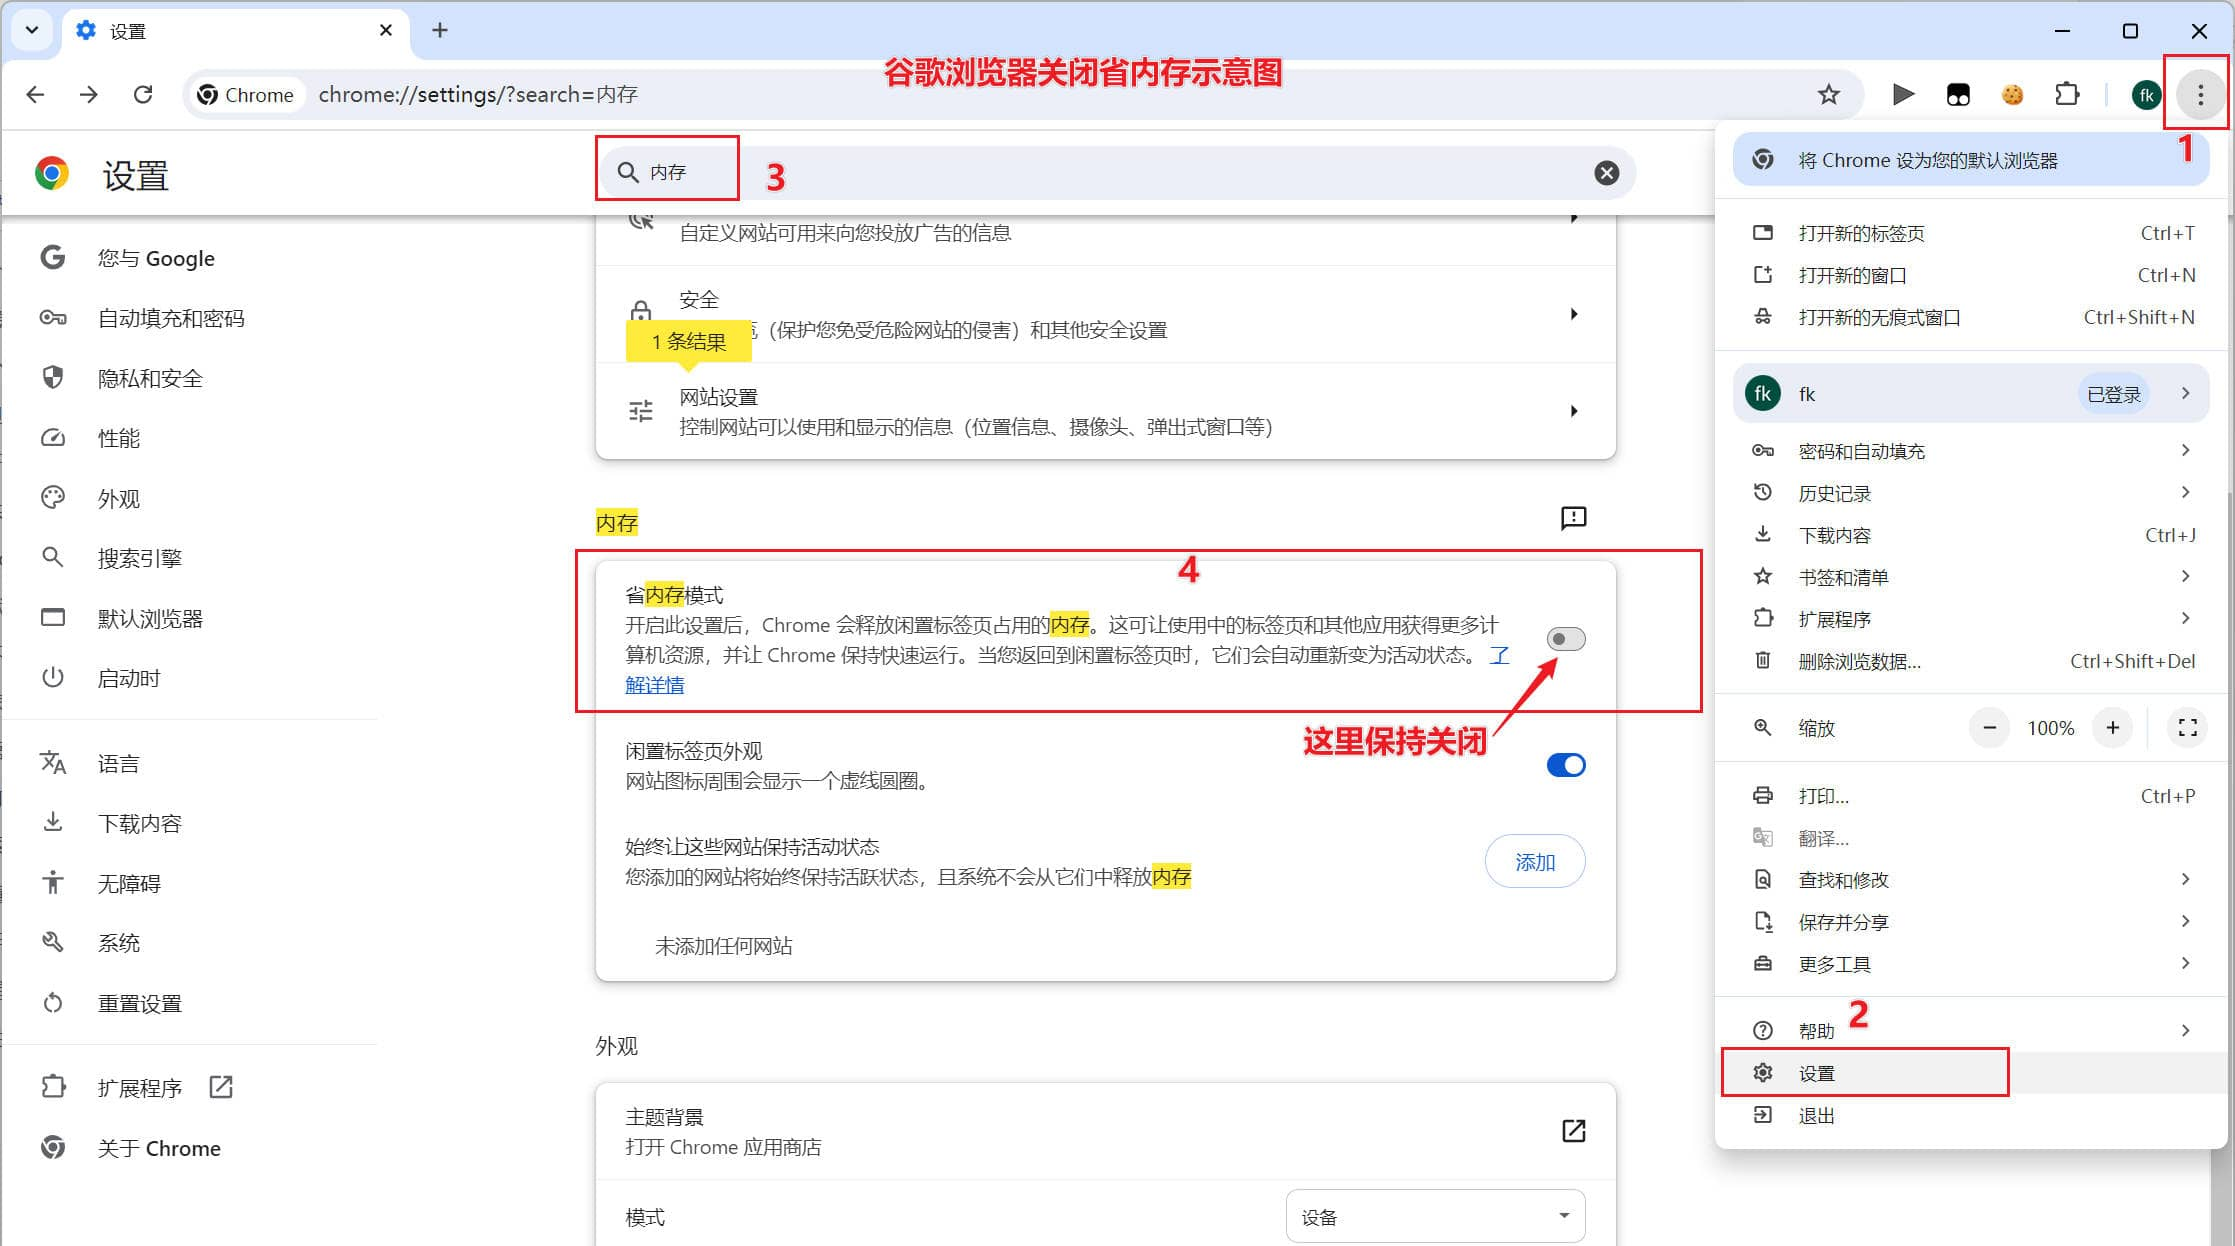Toggle the 省内存模式 switch
The height and width of the screenshot is (1246, 2235).
[x=1565, y=639]
